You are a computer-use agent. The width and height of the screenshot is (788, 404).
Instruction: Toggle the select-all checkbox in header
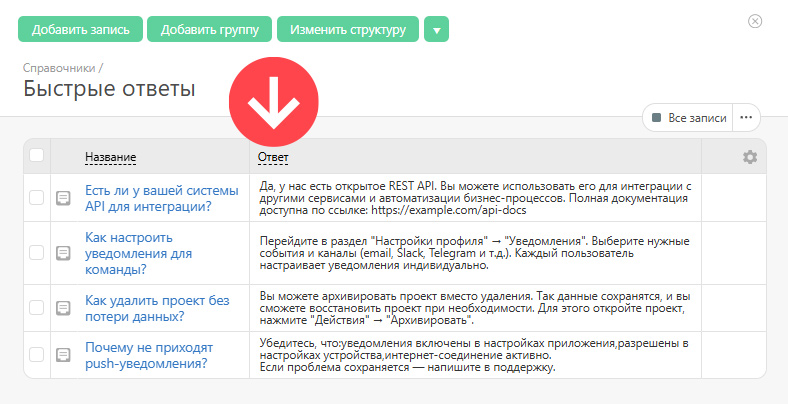pyautogui.click(x=36, y=155)
